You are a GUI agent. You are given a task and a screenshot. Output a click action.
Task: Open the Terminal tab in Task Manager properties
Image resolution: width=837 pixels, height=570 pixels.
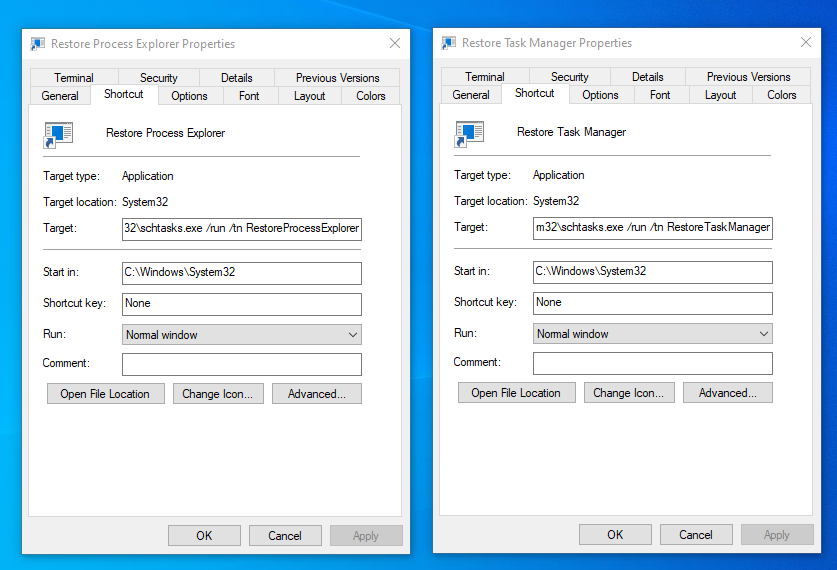[x=485, y=77]
